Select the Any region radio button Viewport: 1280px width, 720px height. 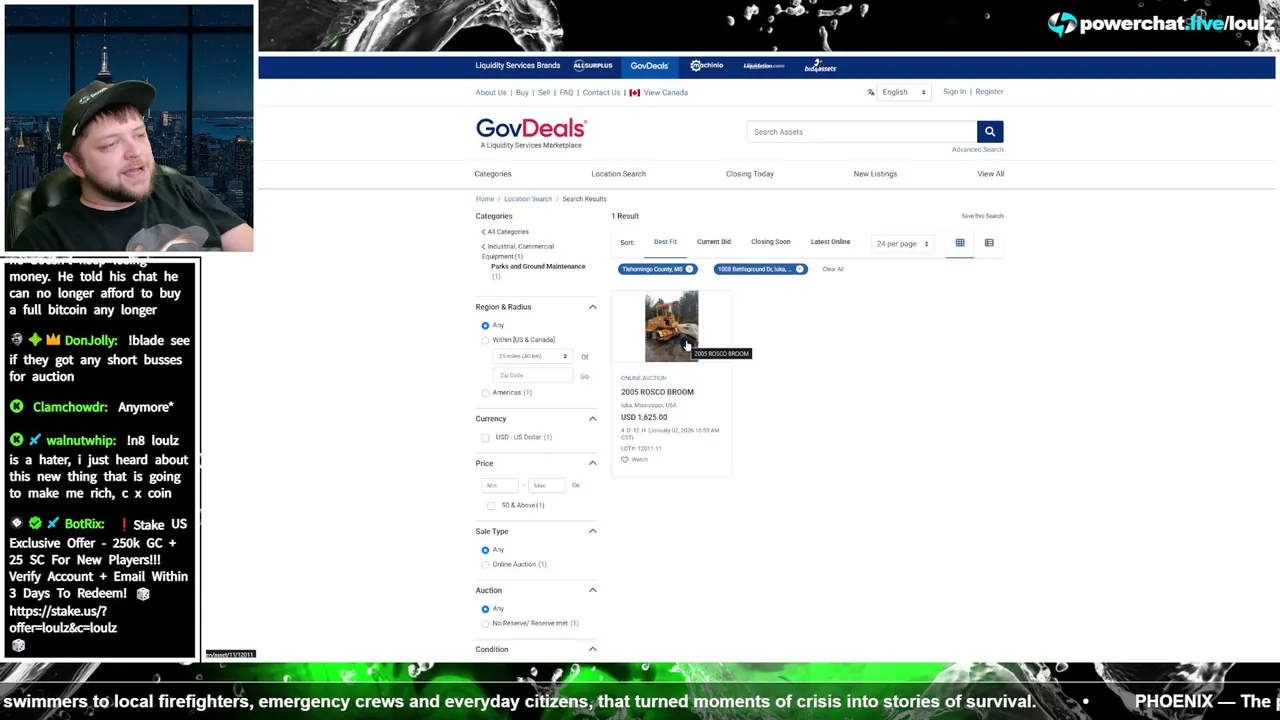coord(485,325)
